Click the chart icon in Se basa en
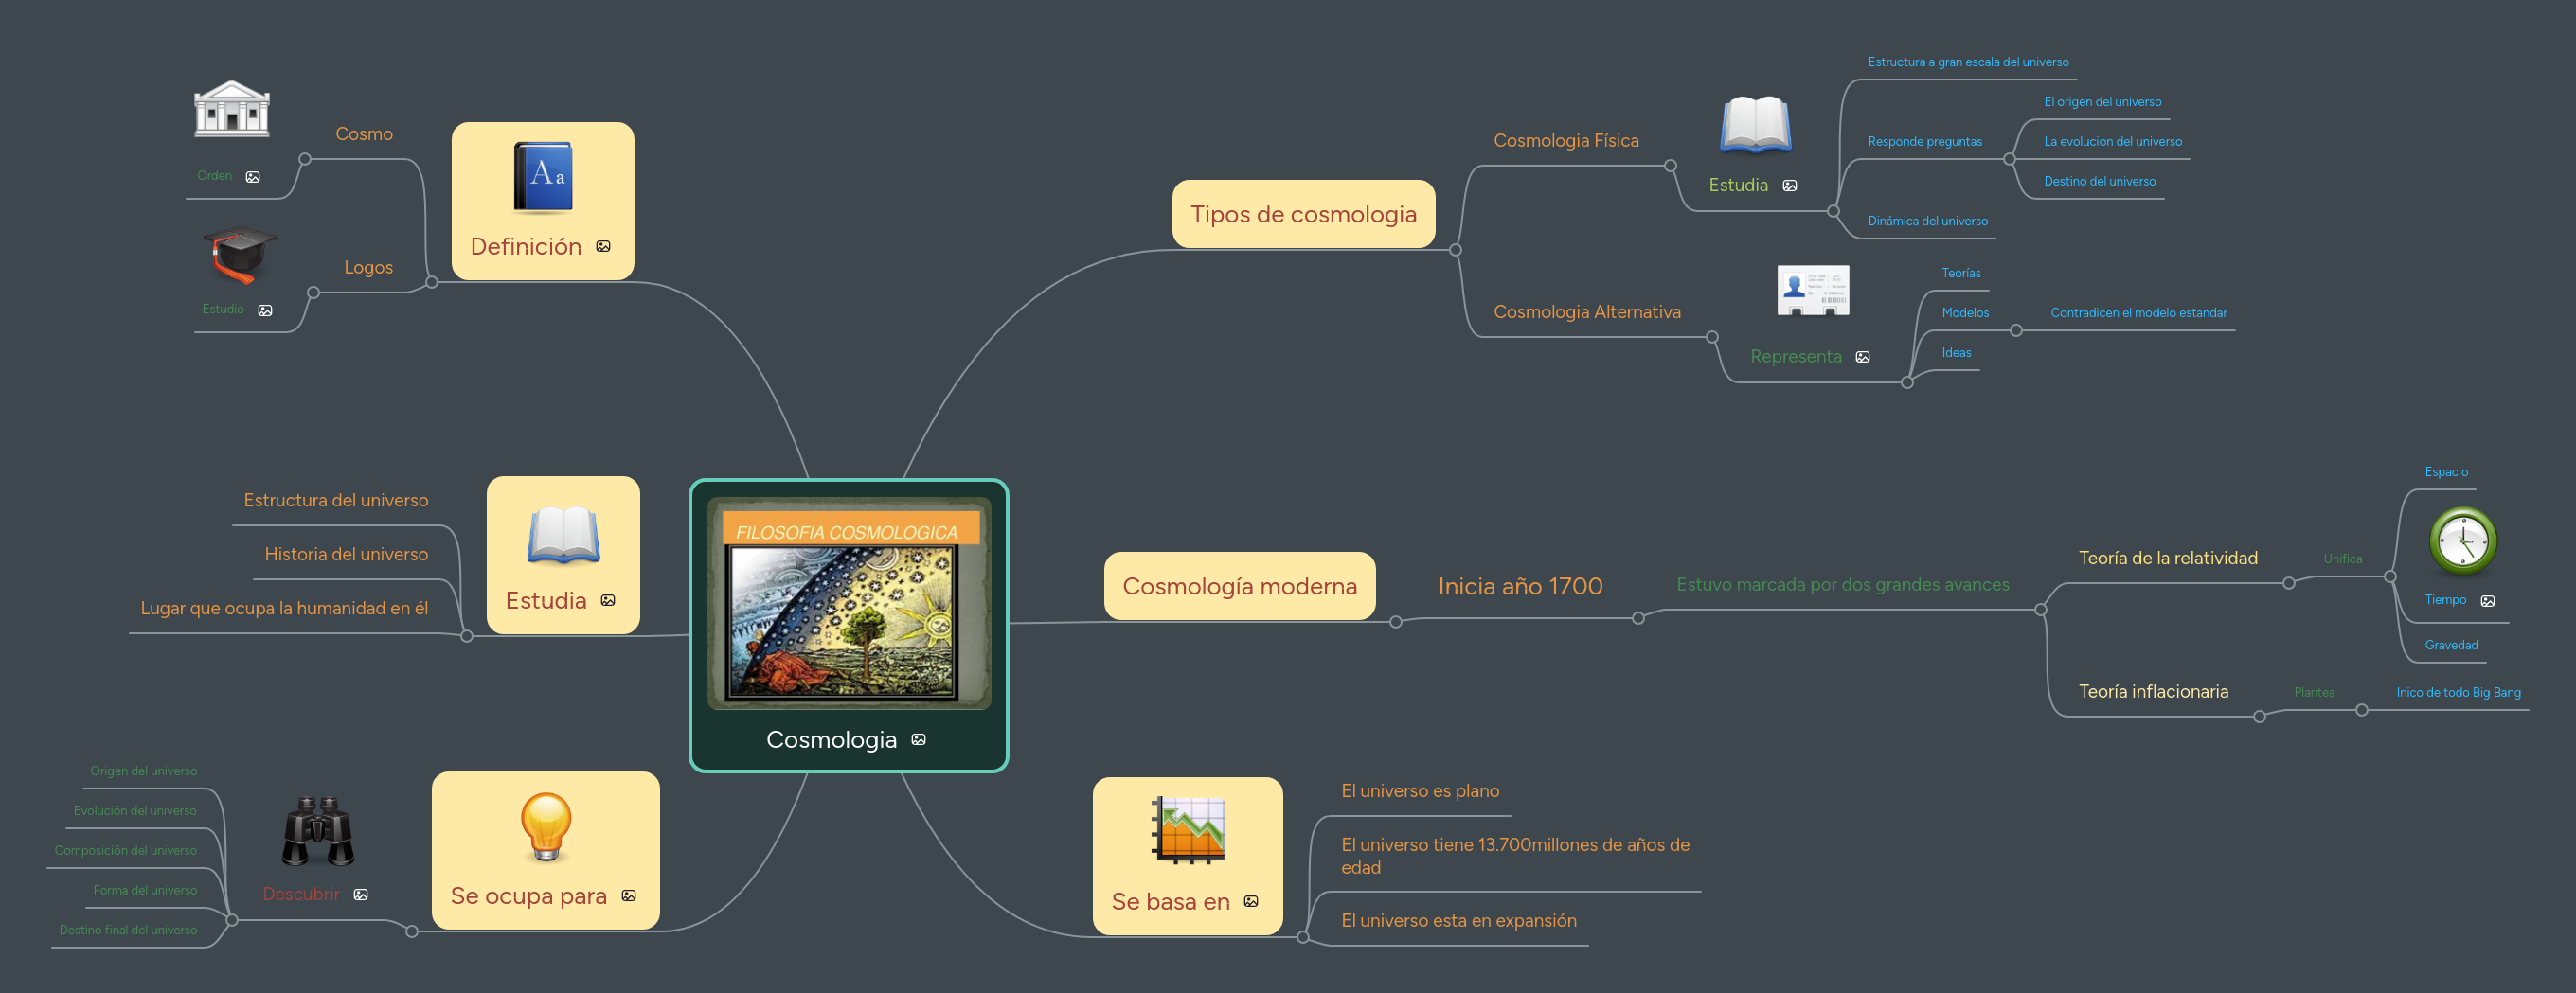The width and height of the screenshot is (2576, 993). [x=1188, y=830]
